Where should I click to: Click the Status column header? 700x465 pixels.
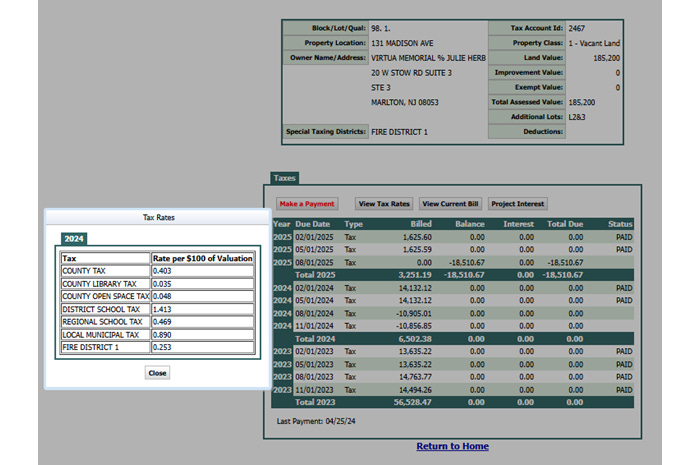pyautogui.click(x=620, y=224)
